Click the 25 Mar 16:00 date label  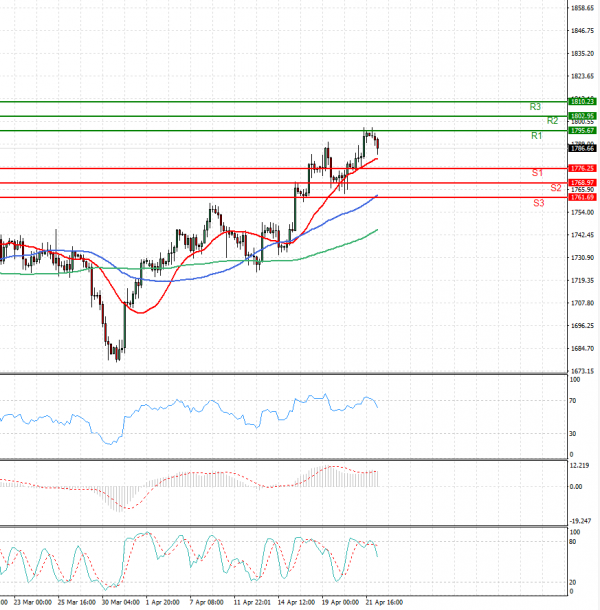tap(77, 602)
